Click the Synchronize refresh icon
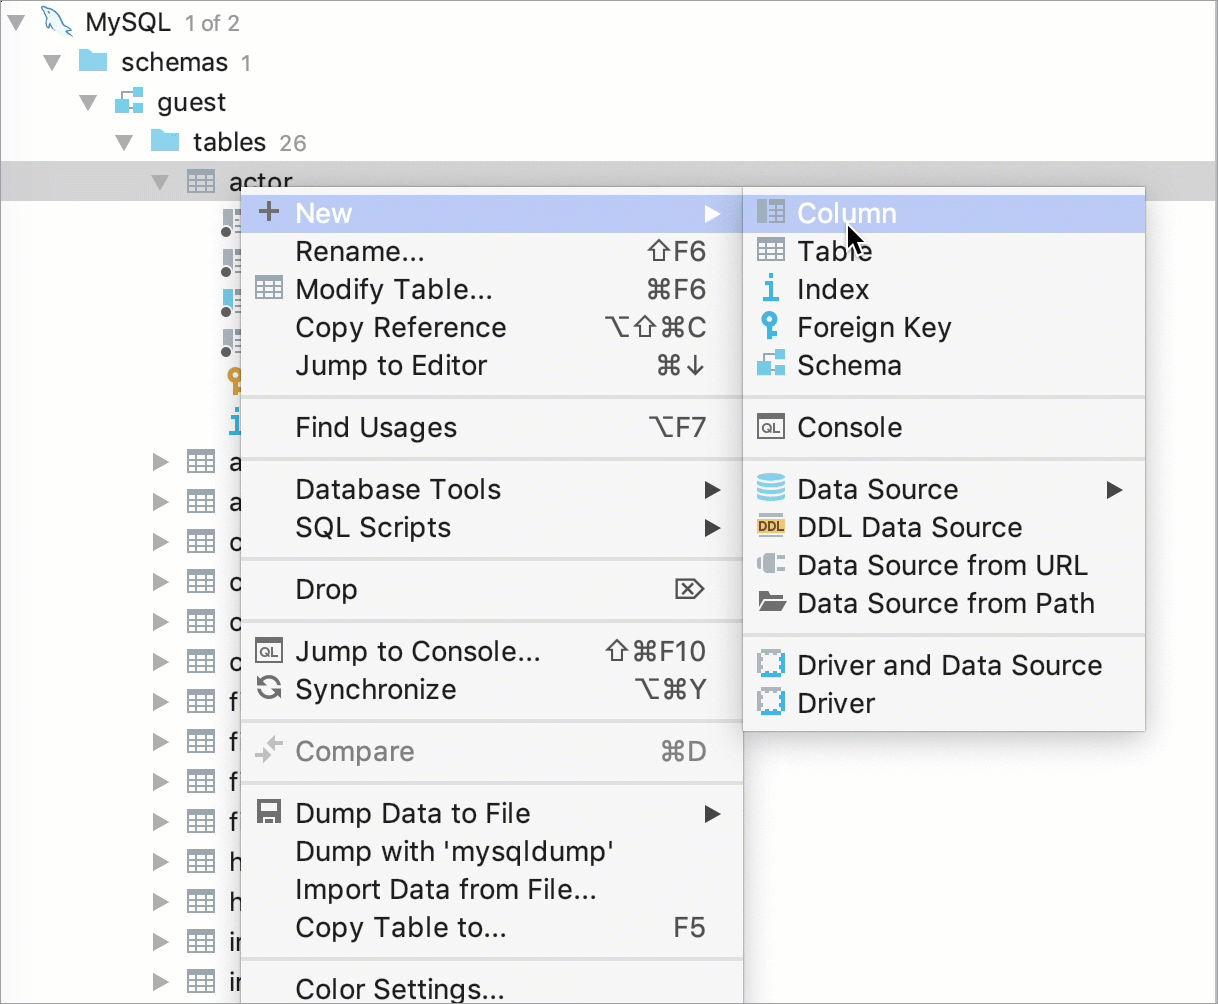1218x1004 pixels. 269,688
